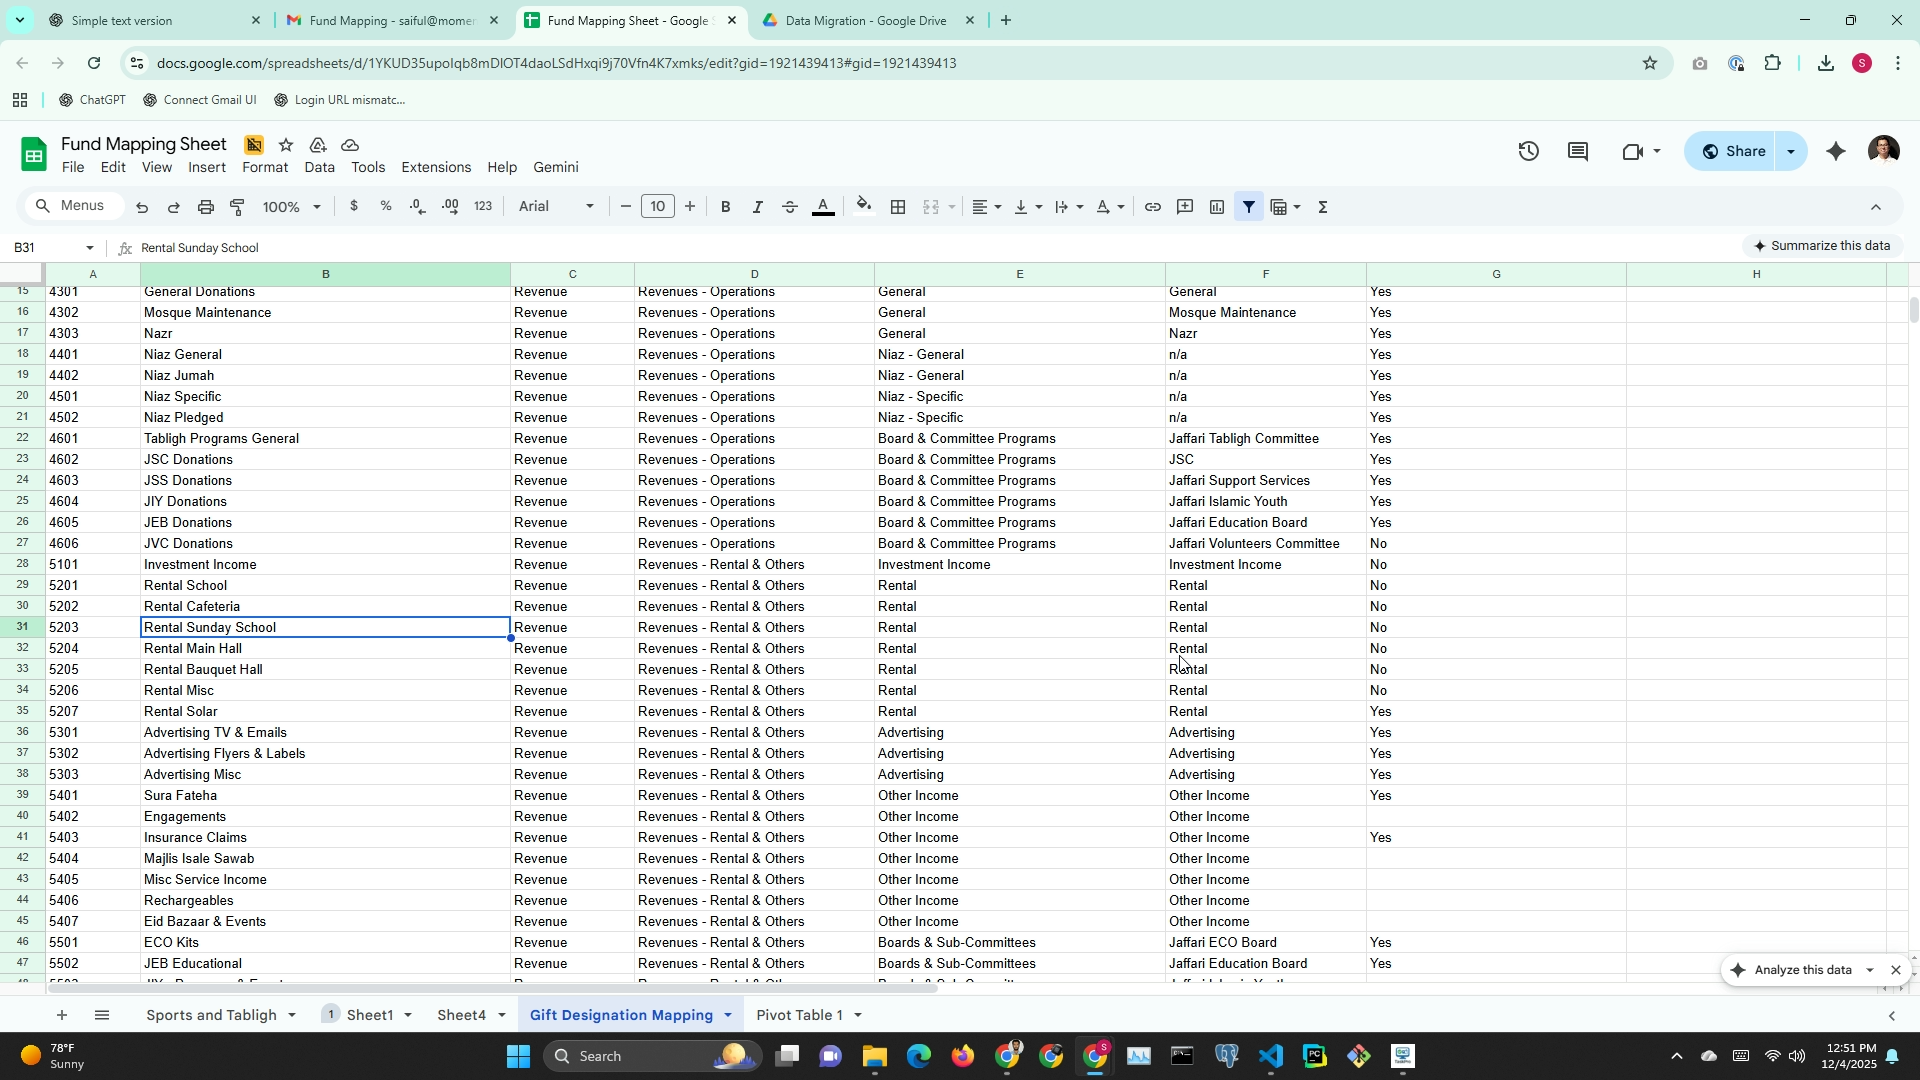Open the Extensions menu
This screenshot has height=1080, width=1920.
point(435,168)
